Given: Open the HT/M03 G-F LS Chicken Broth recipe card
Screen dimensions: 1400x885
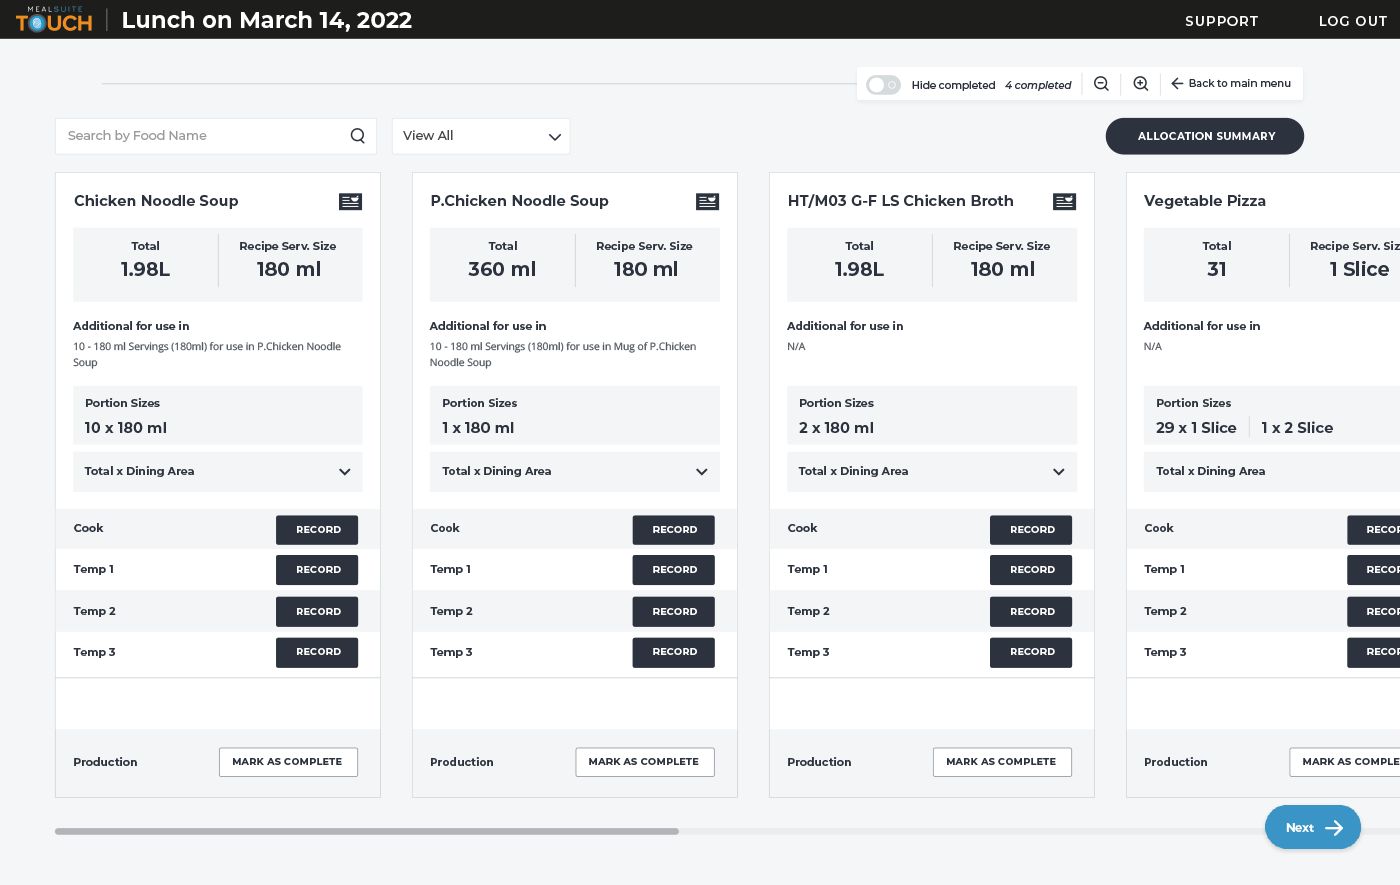Looking at the screenshot, I should coord(1064,201).
